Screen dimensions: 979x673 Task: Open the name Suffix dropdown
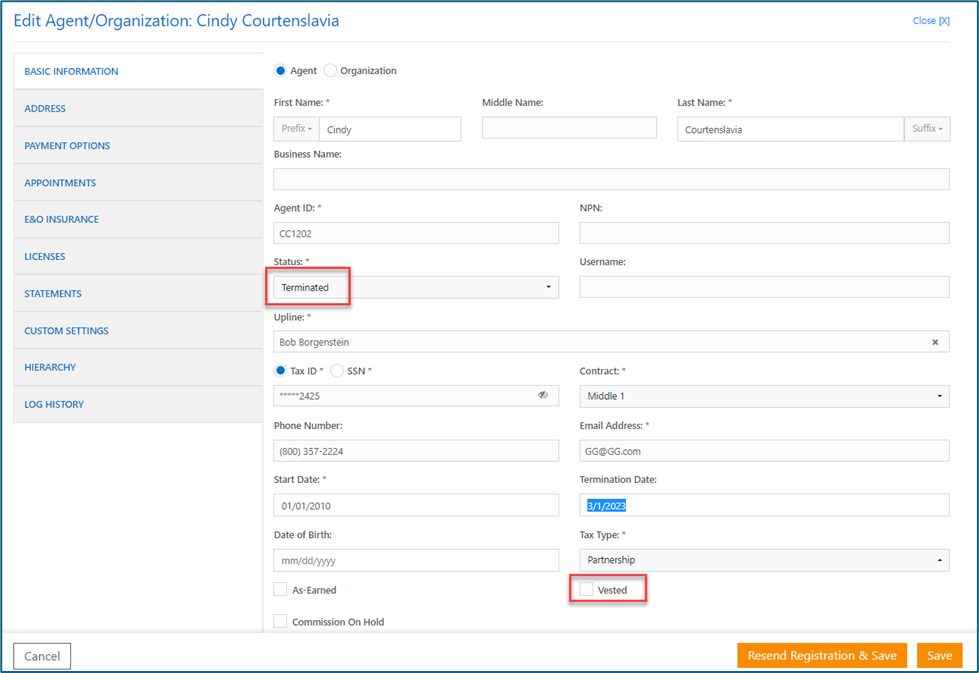[x=926, y=129]
